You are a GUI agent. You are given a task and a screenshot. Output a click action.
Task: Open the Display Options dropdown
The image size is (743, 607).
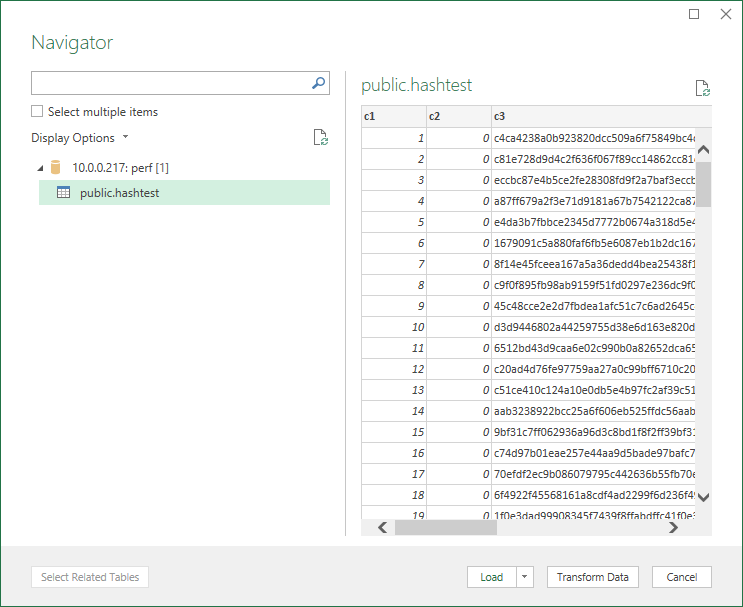tap(80, 138)
